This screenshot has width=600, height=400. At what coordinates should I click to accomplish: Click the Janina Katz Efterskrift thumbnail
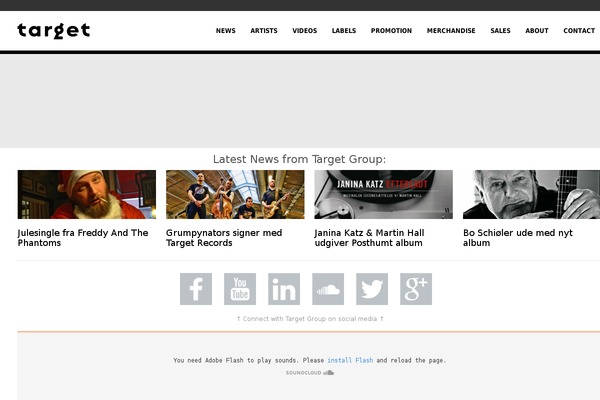pyautogui.click(x=383, y=194)
